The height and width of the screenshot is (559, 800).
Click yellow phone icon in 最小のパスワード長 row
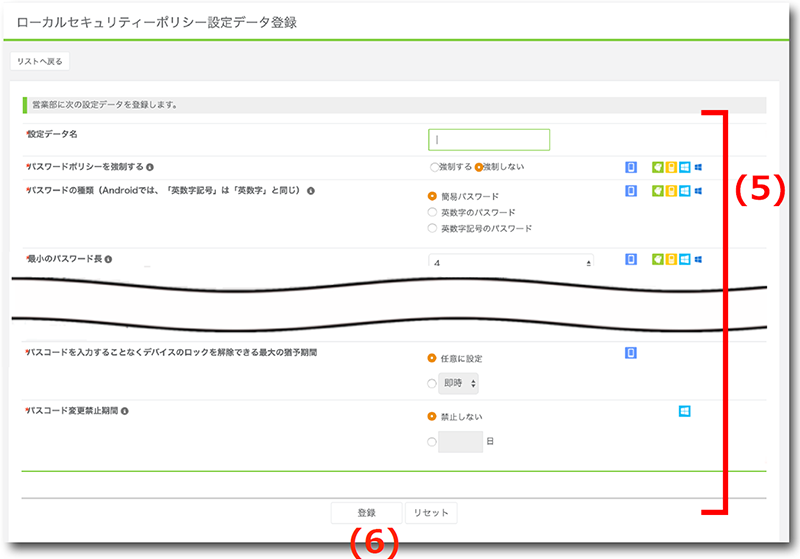(671, 259)
